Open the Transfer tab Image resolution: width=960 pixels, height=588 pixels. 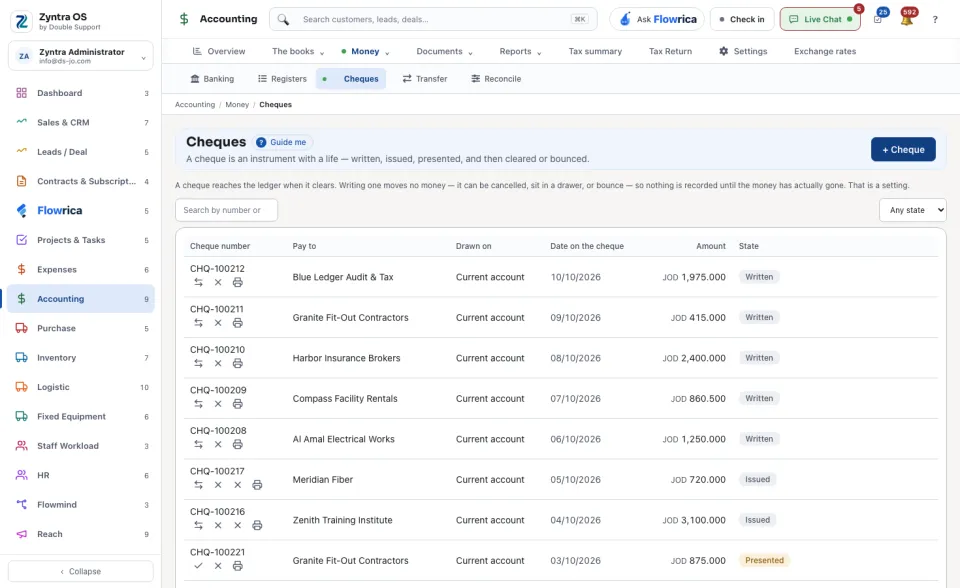pos(425,79)
